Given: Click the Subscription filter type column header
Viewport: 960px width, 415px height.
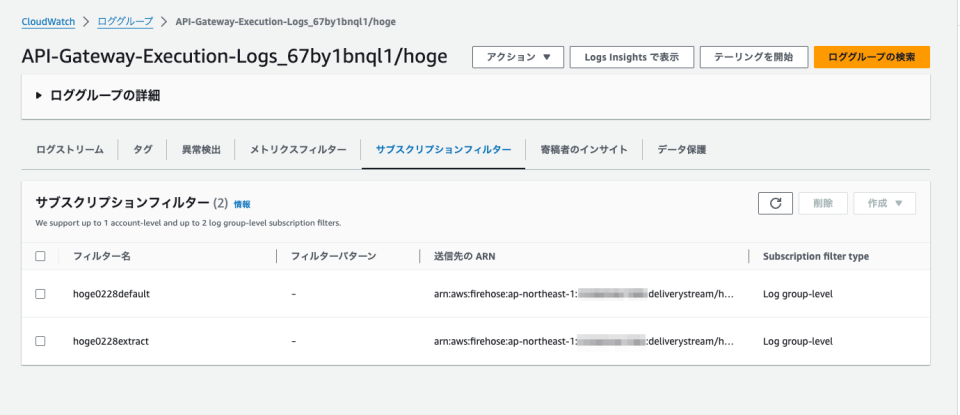Looking at the screenshot, I should 816,256.
